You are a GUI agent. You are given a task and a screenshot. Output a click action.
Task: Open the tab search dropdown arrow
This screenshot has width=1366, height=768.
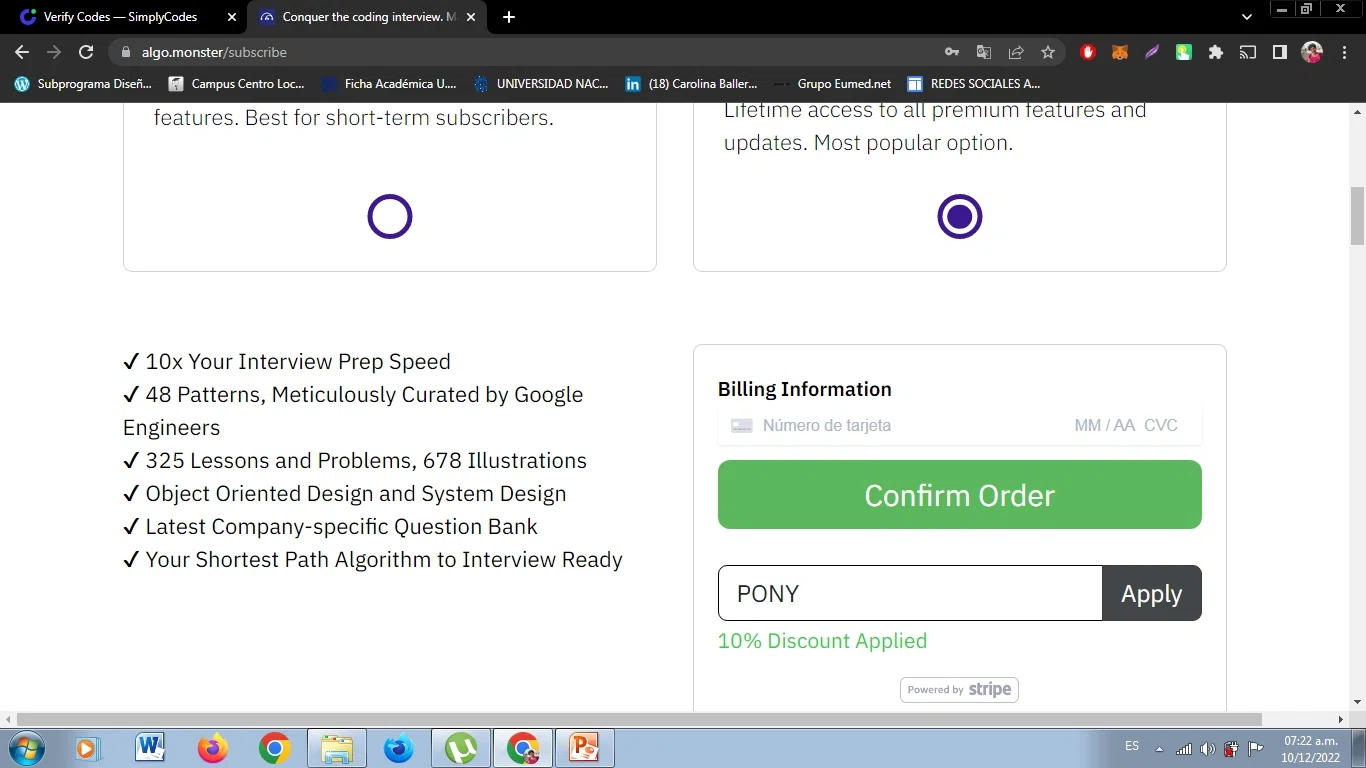click(x=1247, y=17)
